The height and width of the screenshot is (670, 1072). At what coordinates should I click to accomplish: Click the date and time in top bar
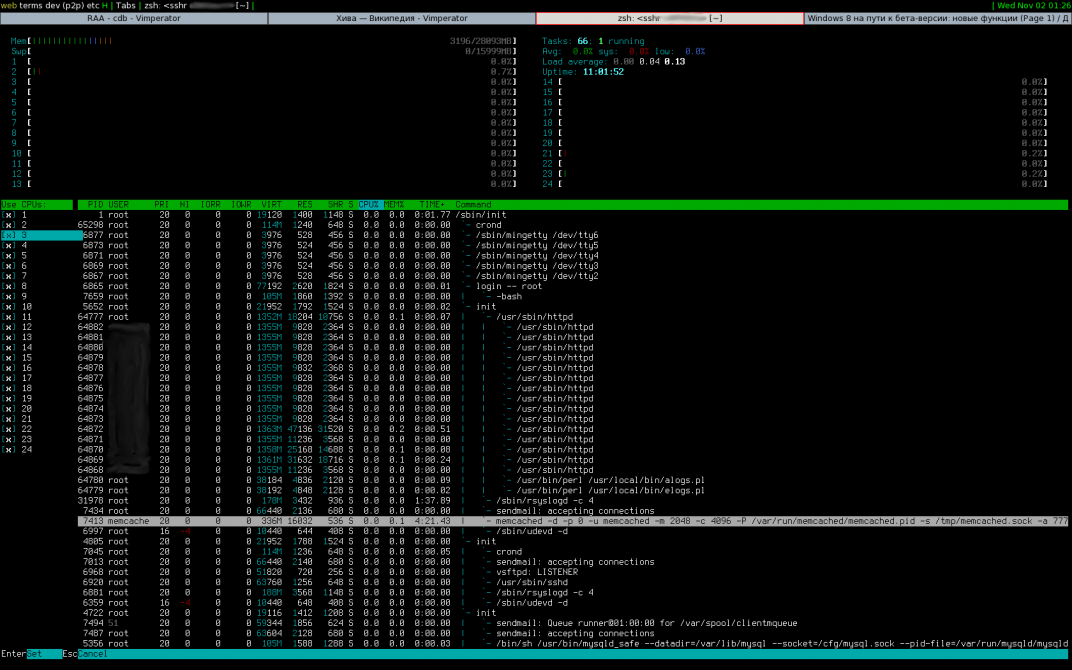click(x=1032, y=5)
